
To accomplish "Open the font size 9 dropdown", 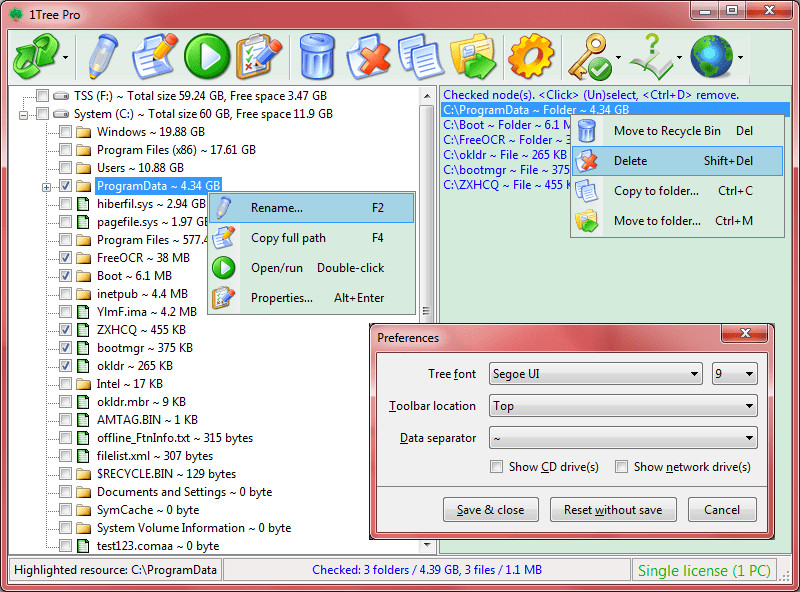I will pyautogui.click(x=734, y=374).
